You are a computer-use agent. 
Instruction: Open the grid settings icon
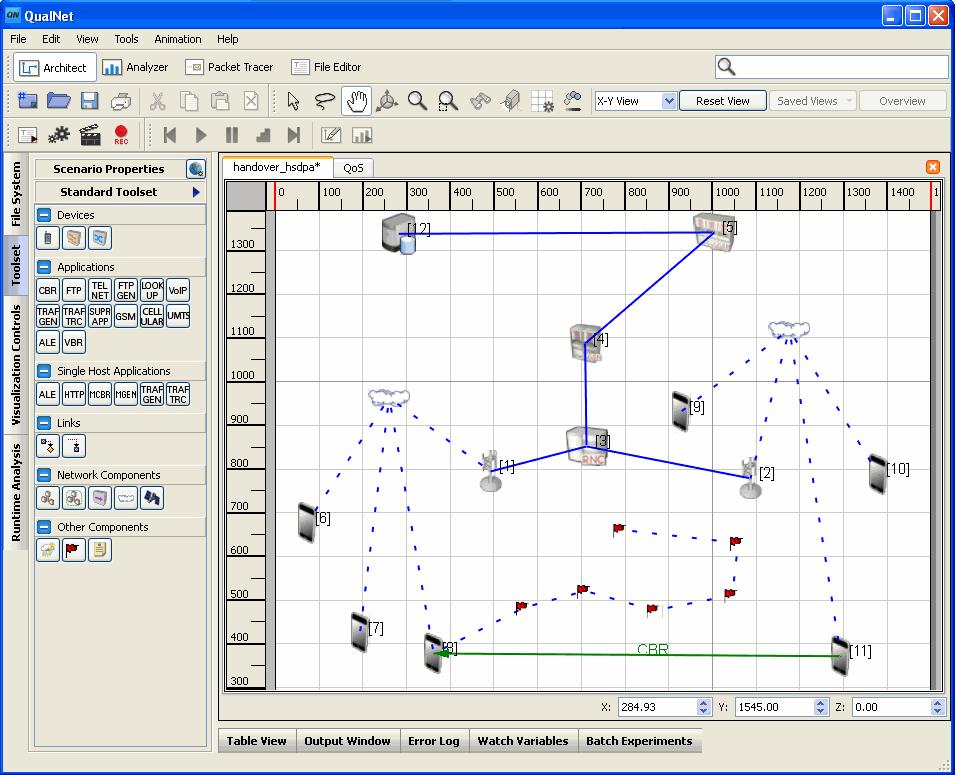pos(541,101)
